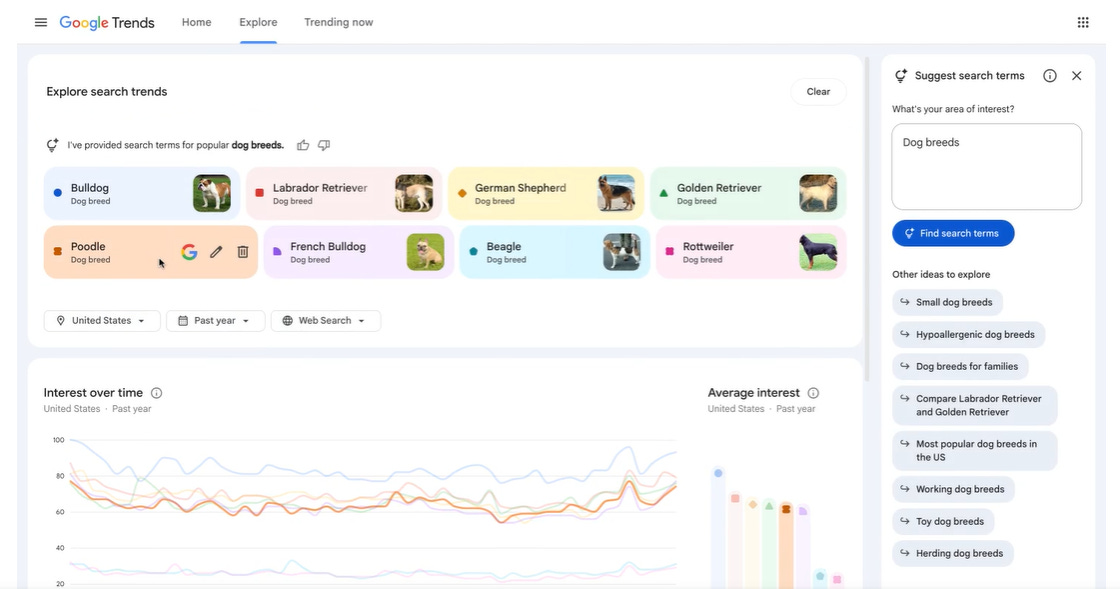Screen dimensions: 1120x589
Task: Select the Rottweiler term label
Action: [708, 246]
